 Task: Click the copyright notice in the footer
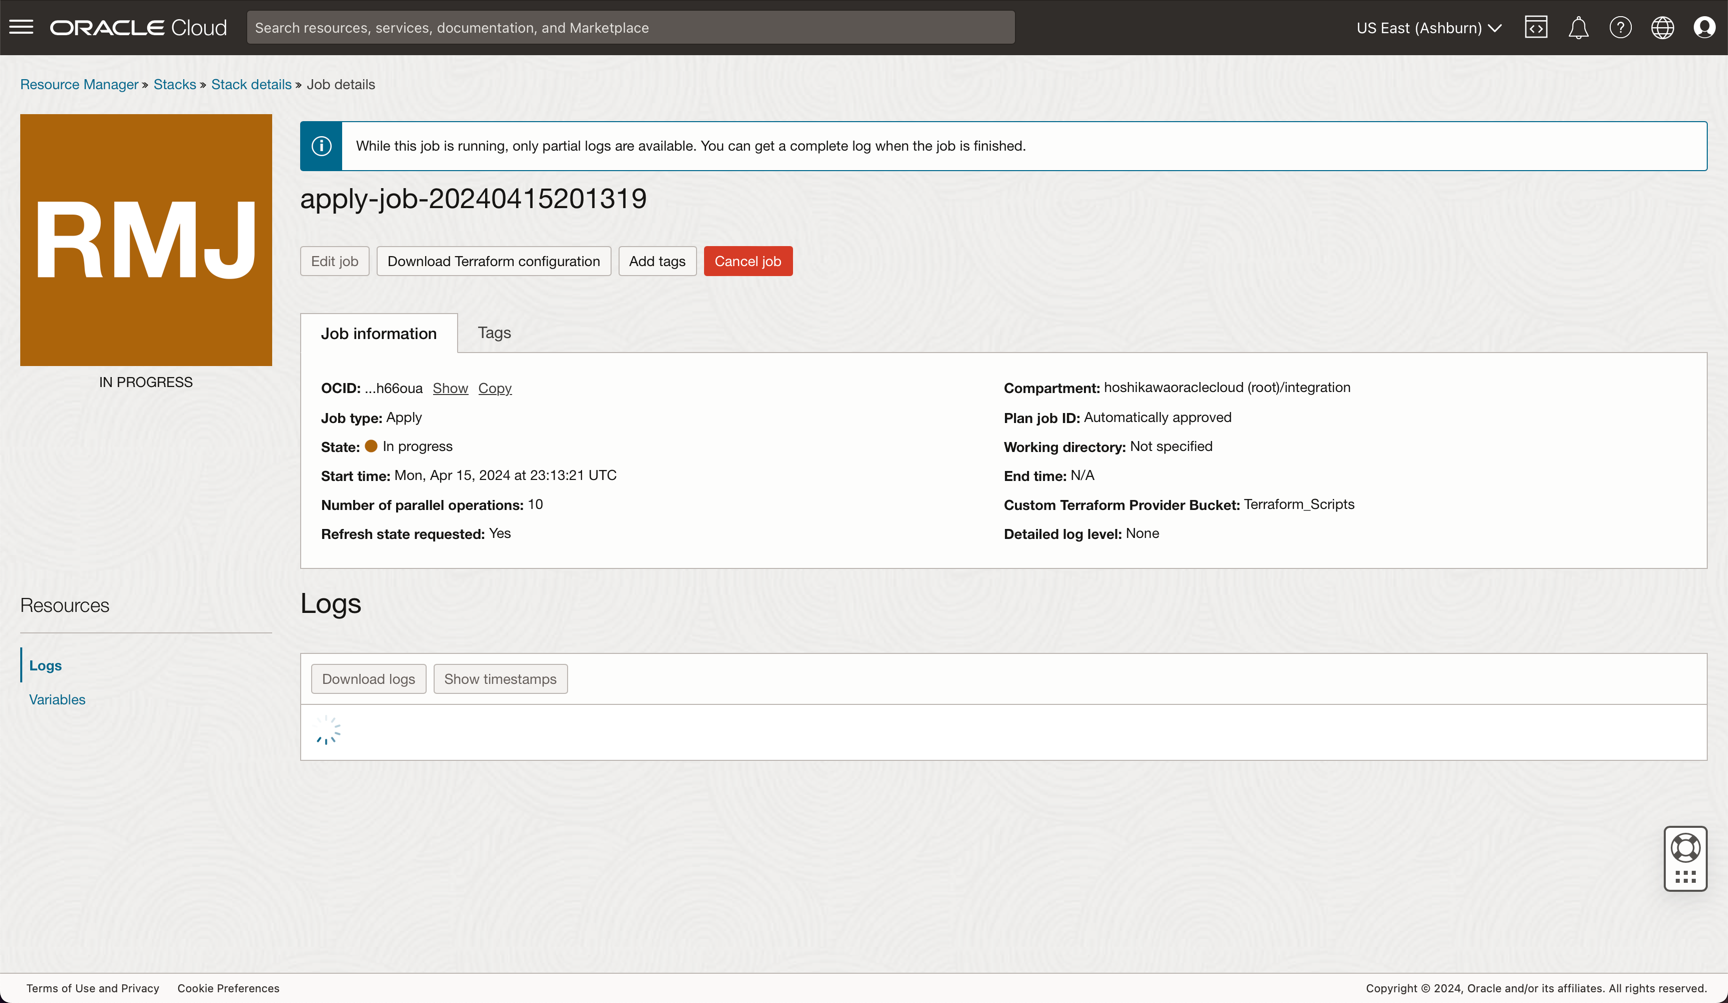pos(1536,988)
